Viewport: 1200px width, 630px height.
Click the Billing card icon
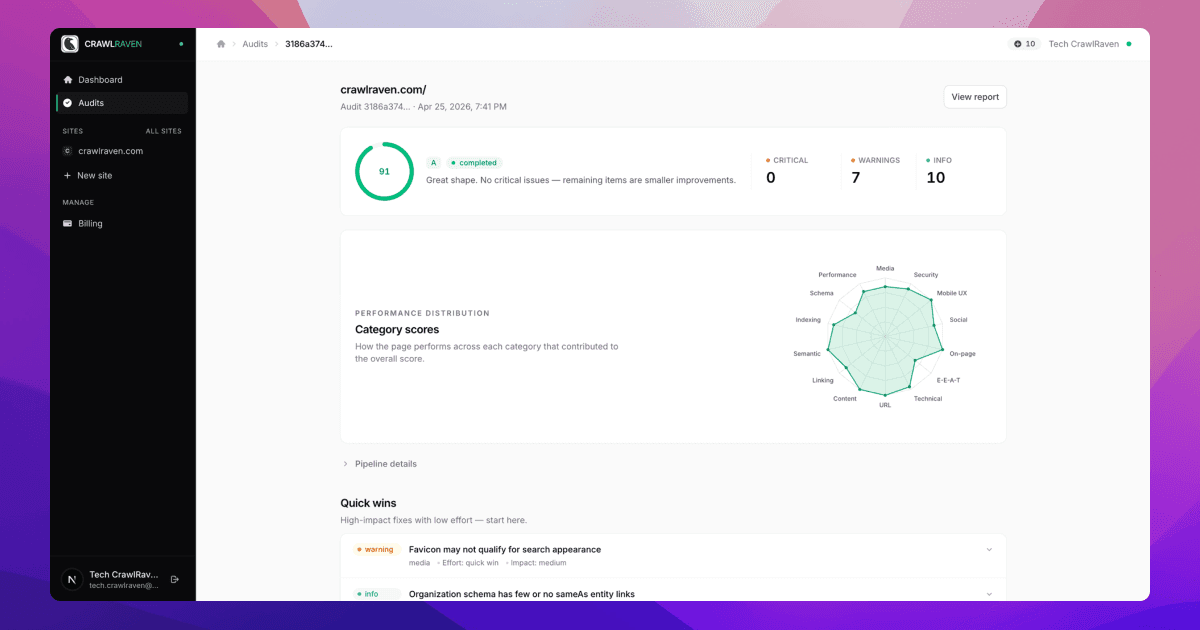click(68, 224)
